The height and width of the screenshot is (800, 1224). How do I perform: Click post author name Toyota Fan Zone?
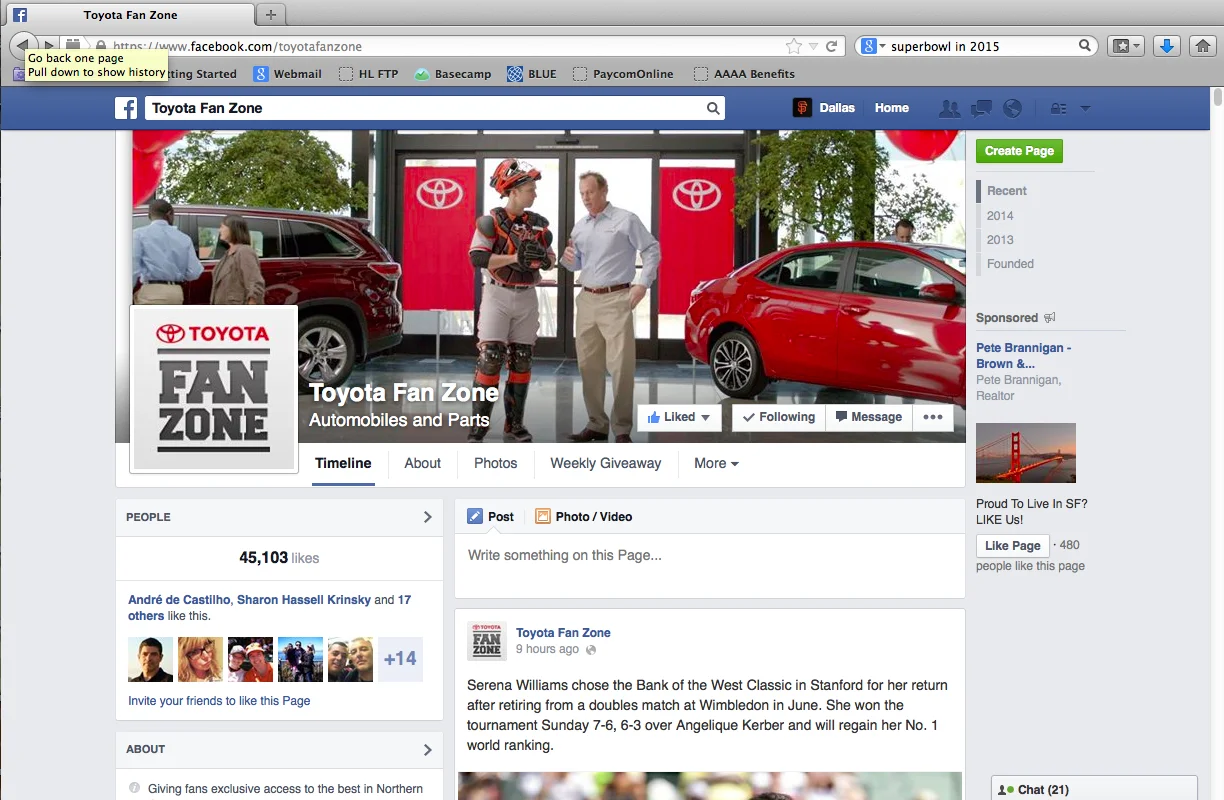[563, 633]
